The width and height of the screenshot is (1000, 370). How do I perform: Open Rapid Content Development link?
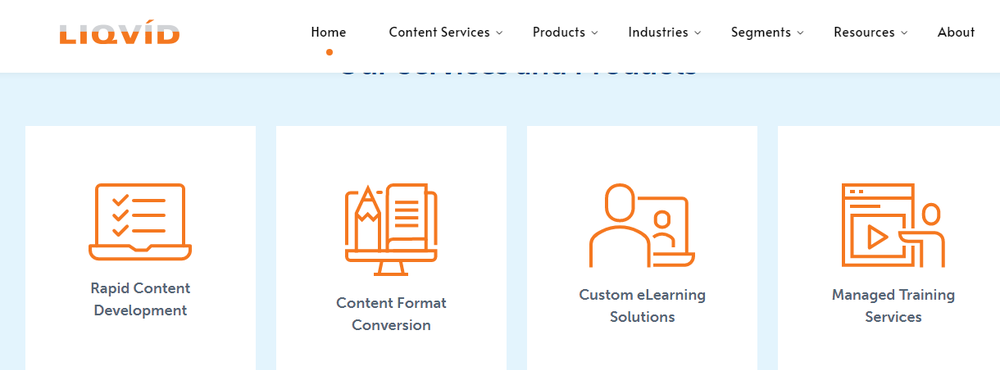coord(140,299)
